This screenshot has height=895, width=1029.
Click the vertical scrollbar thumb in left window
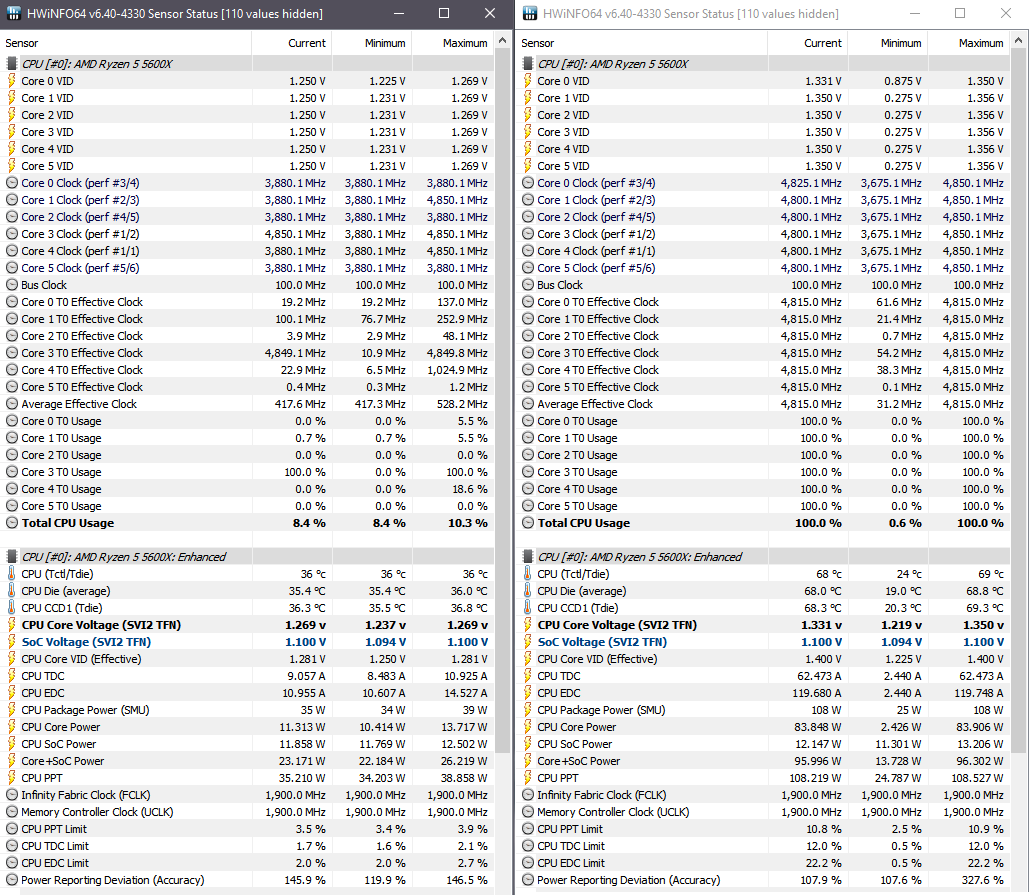[x=503, y=402]
